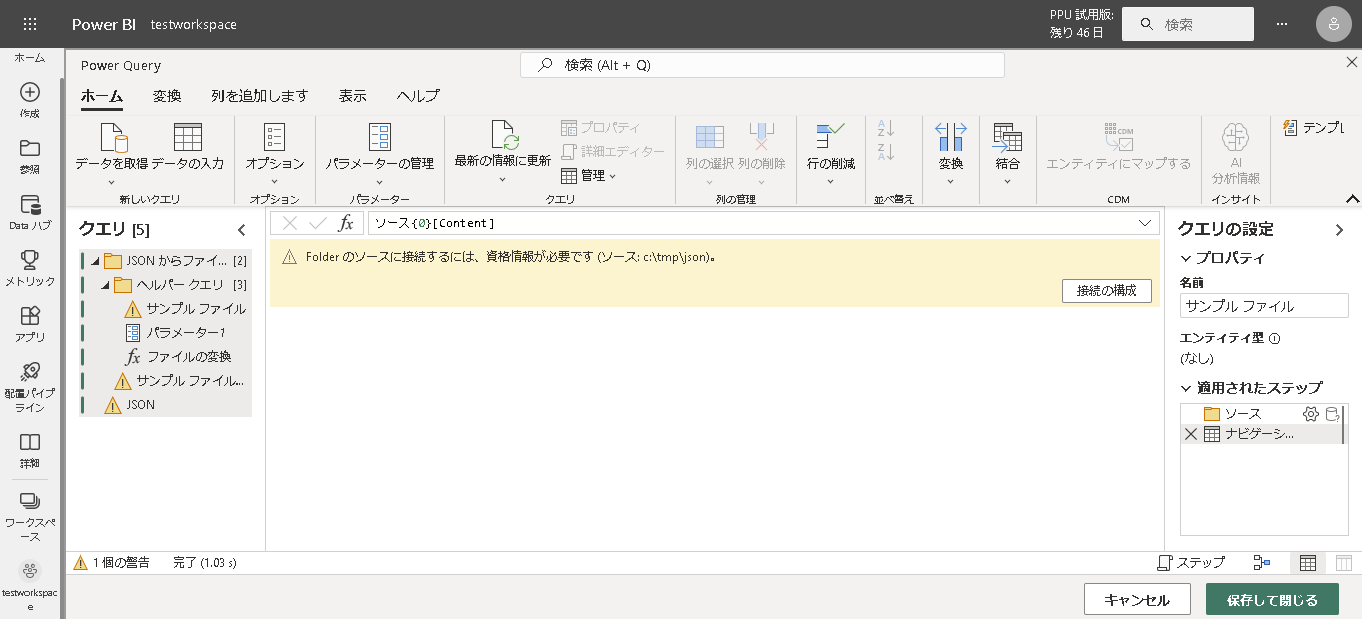This screenshot has width=1362, height=619.
Task: Click the 1 個の警告 status entry
Action: pos(112,563)
